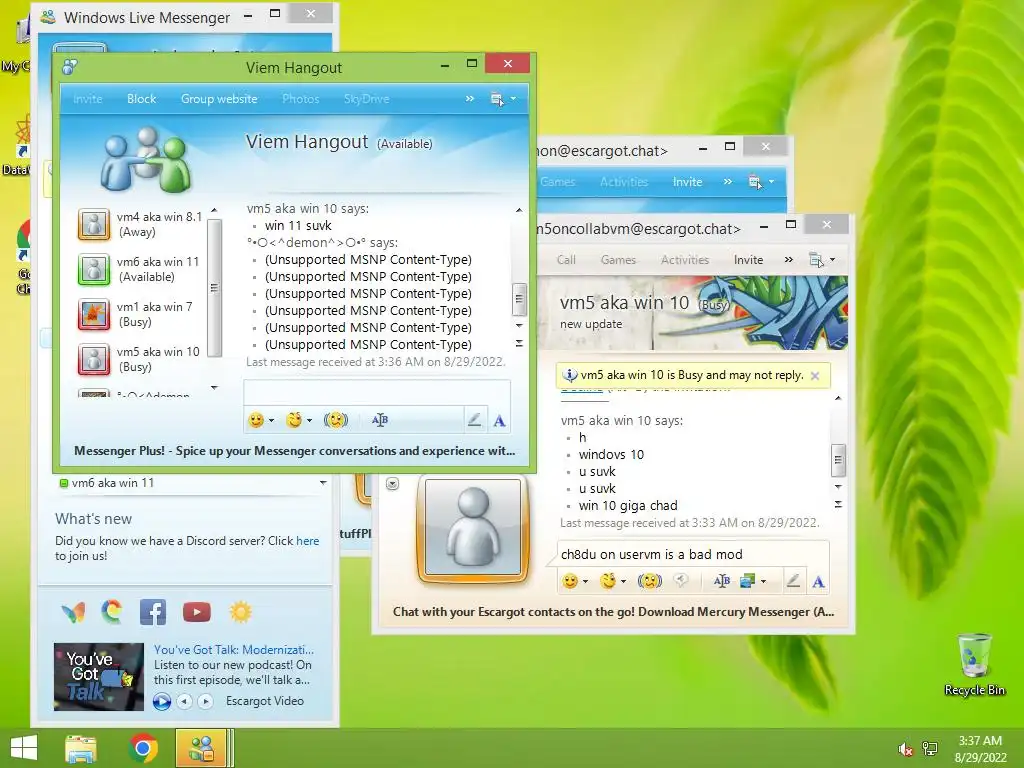The image size is (1024, 768).
Task: Click the colorful C icon in Messenger footer
Action: (112, 611)
